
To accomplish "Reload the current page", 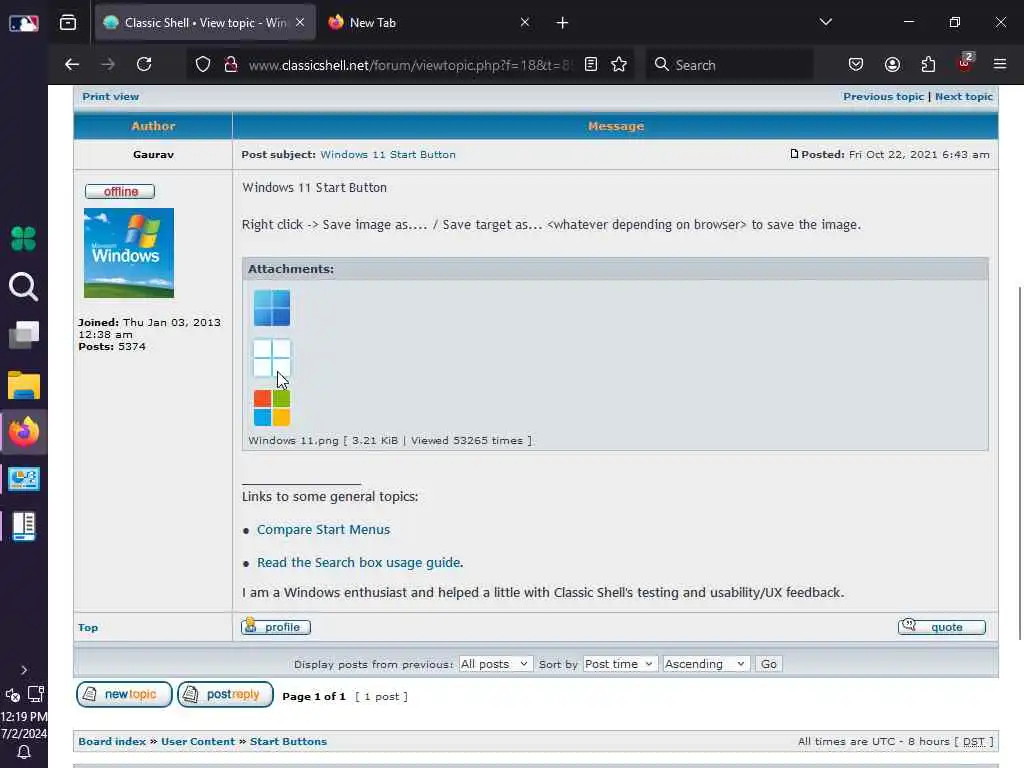I will point(144,65).
